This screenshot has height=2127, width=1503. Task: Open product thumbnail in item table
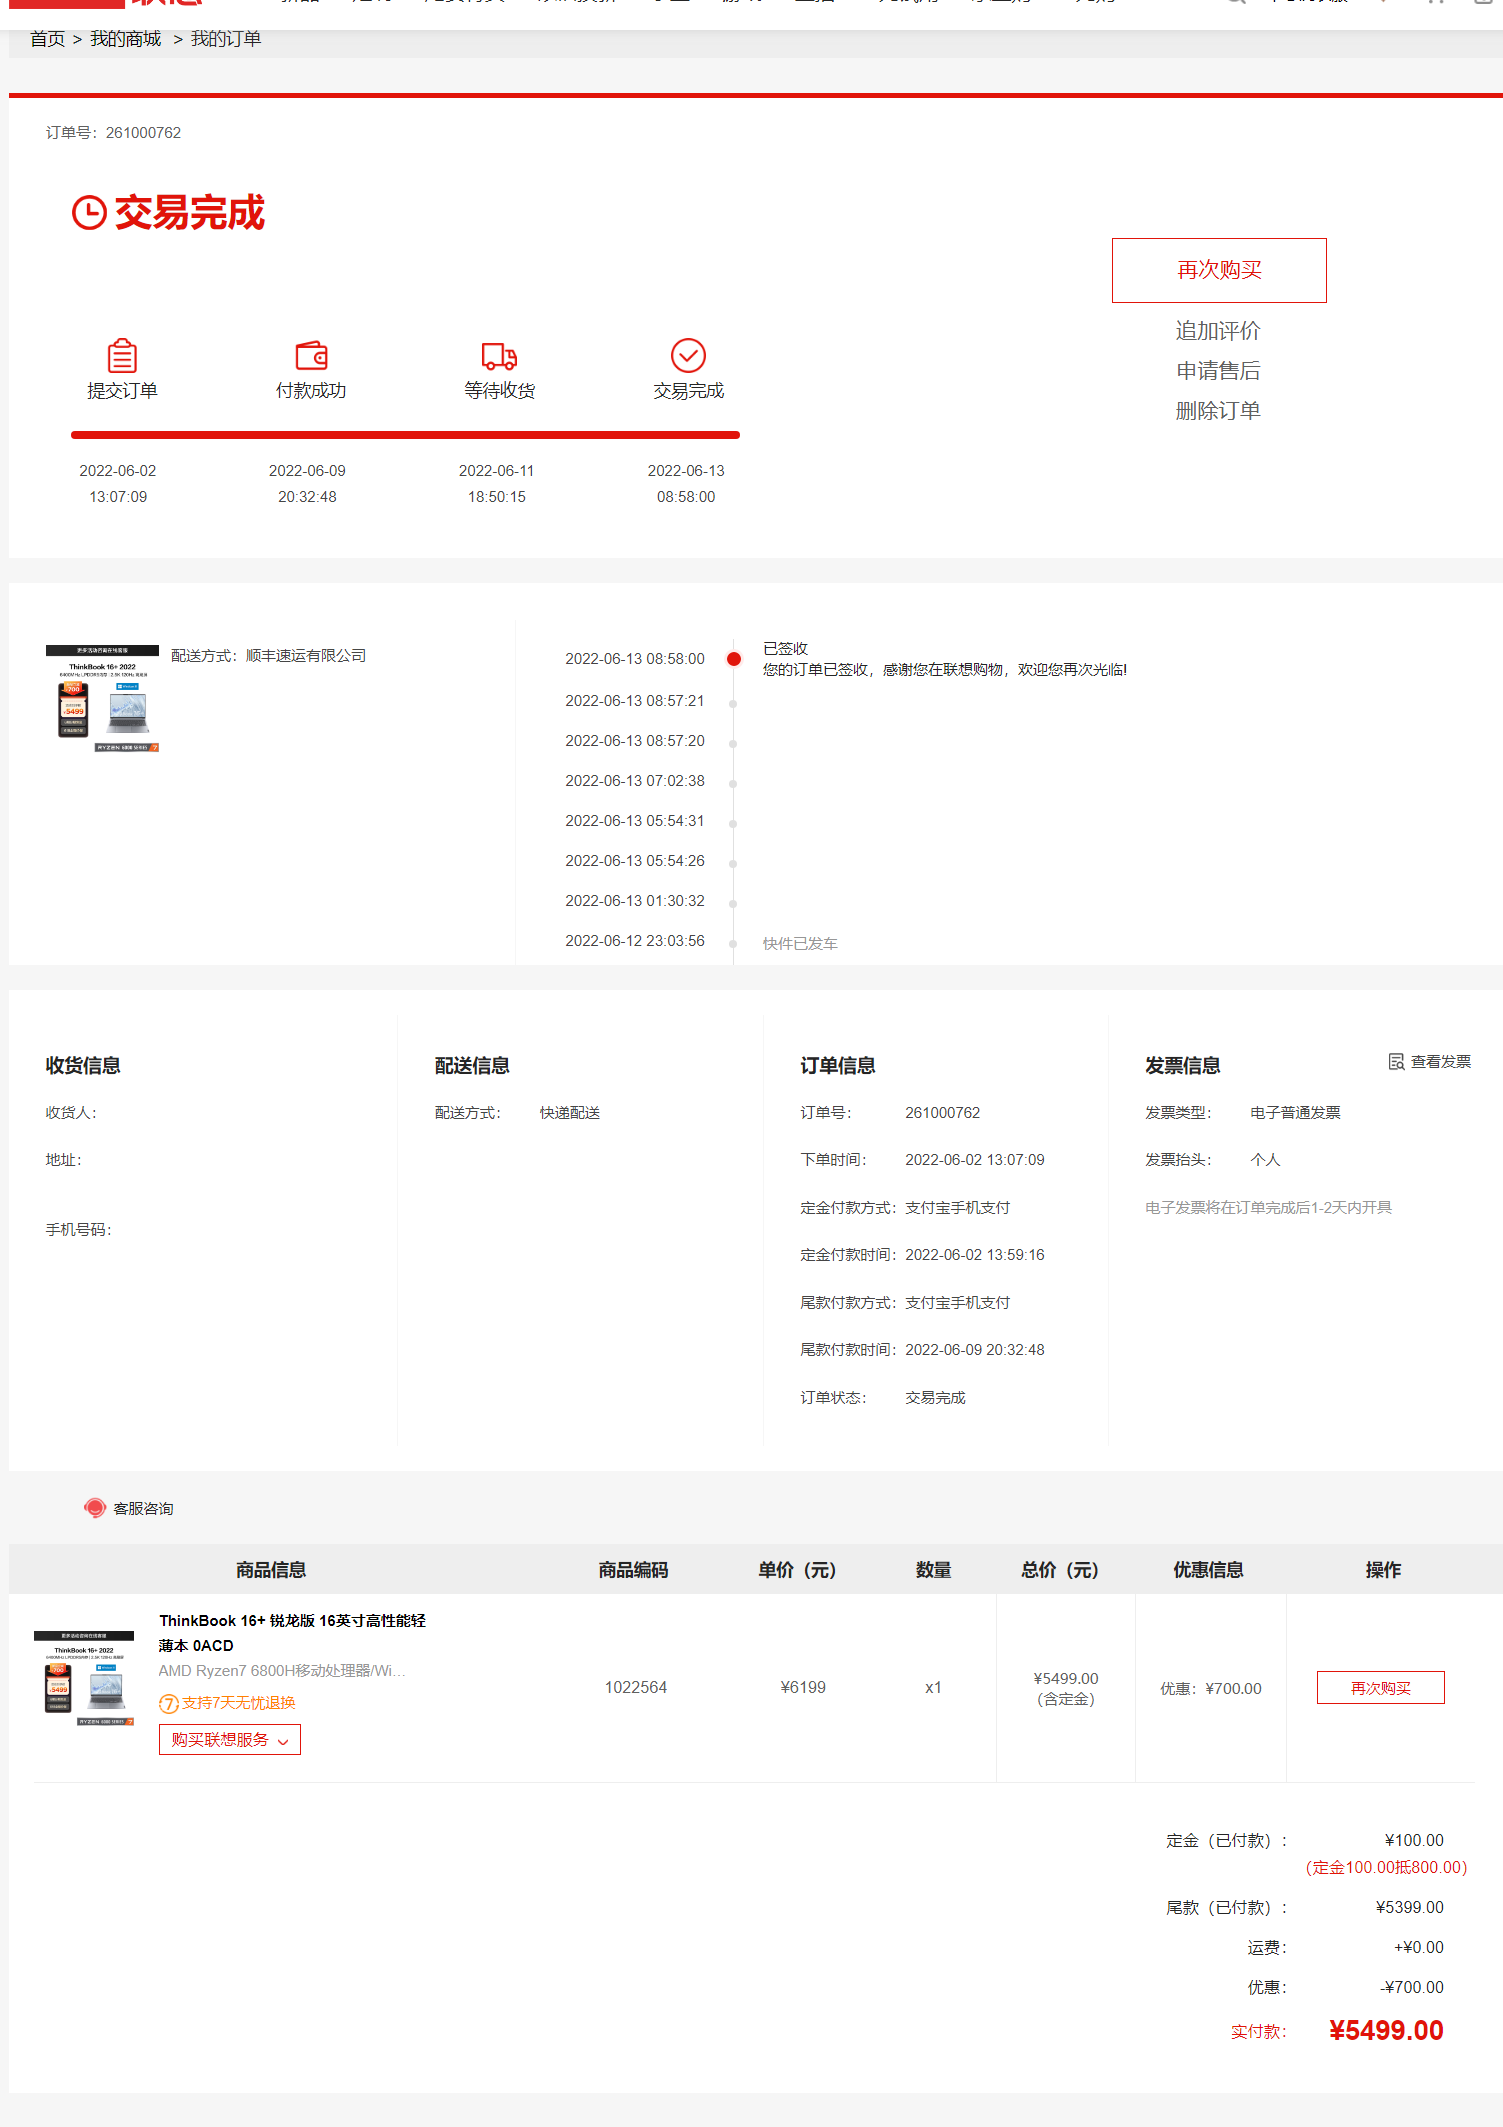(x=84, y=1679)
